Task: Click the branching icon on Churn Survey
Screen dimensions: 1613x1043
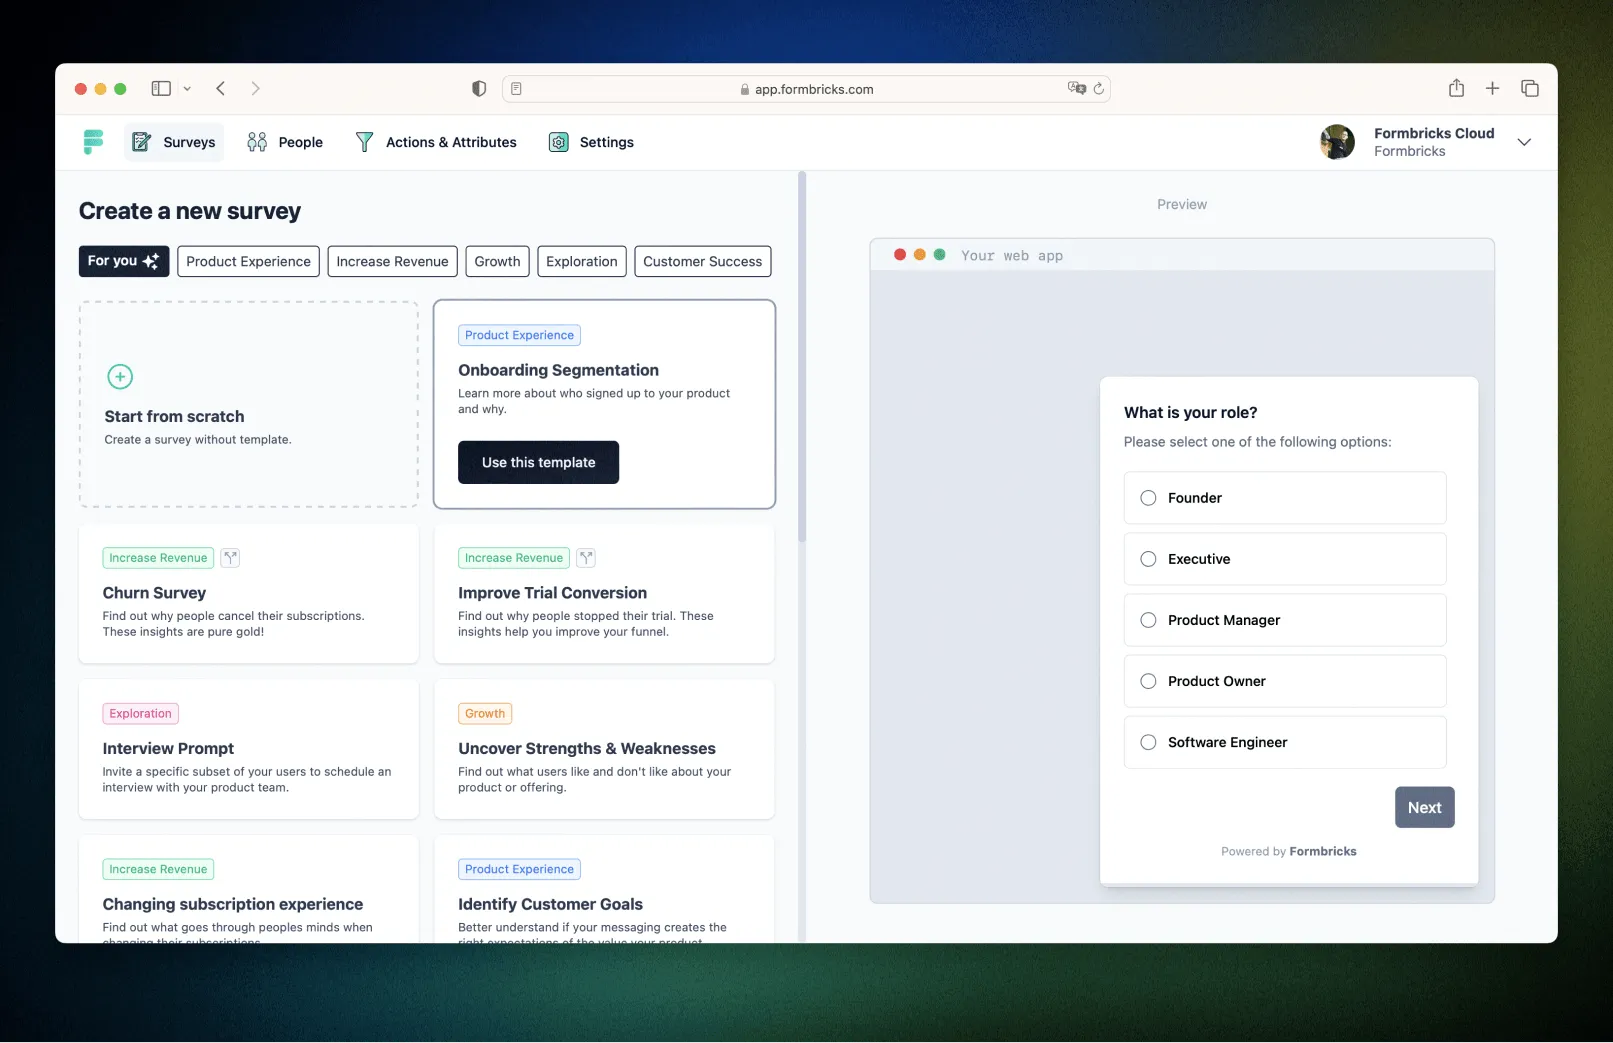Action: 230,558
